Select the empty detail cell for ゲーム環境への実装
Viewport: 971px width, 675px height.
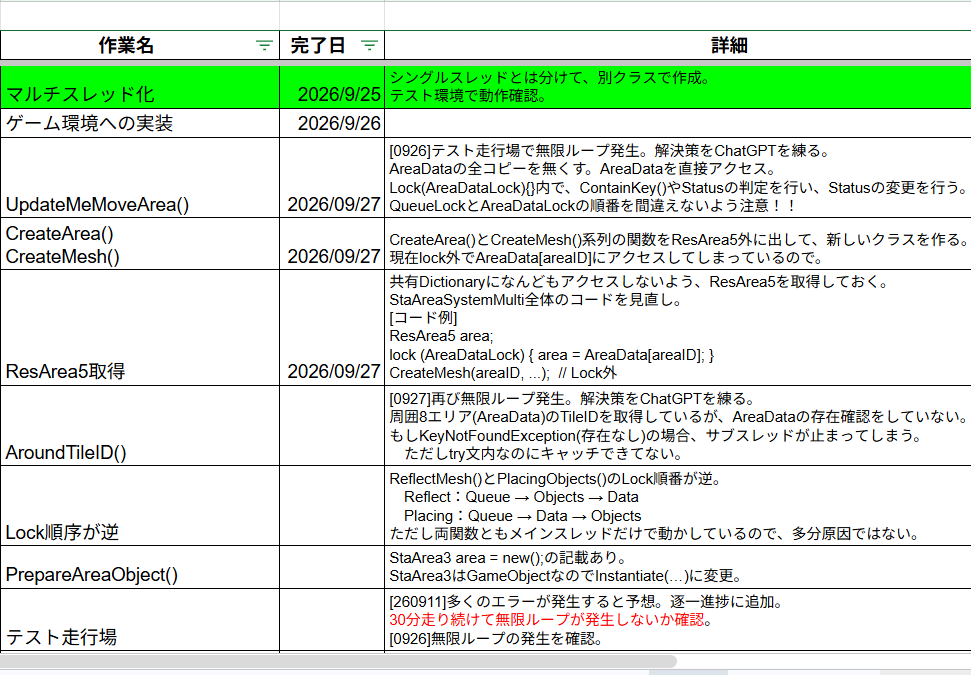click(678, 123)
